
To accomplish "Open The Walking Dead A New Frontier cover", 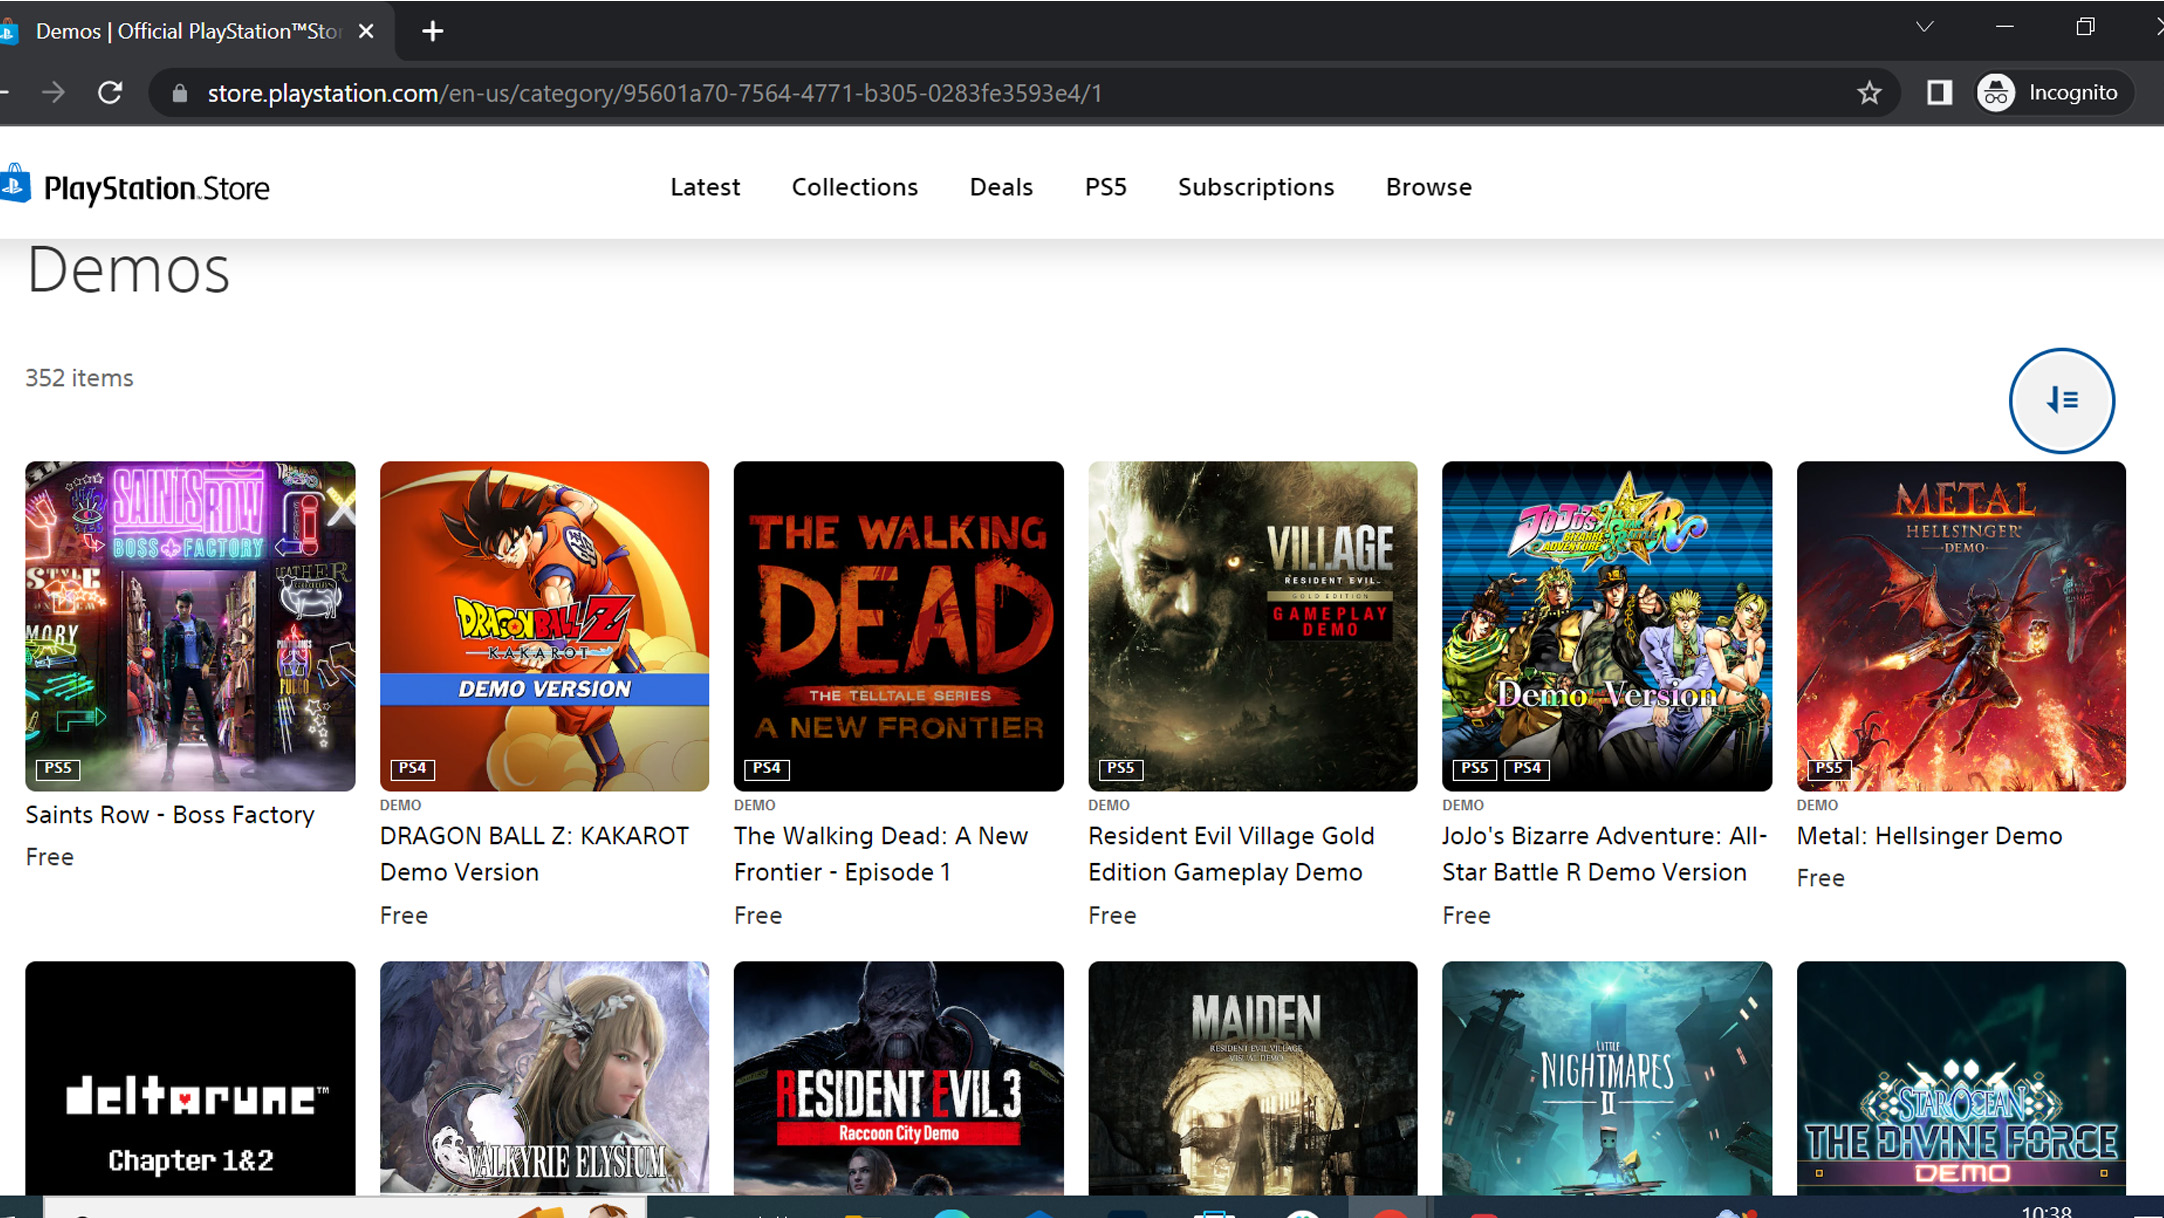I will click(898, 626).
